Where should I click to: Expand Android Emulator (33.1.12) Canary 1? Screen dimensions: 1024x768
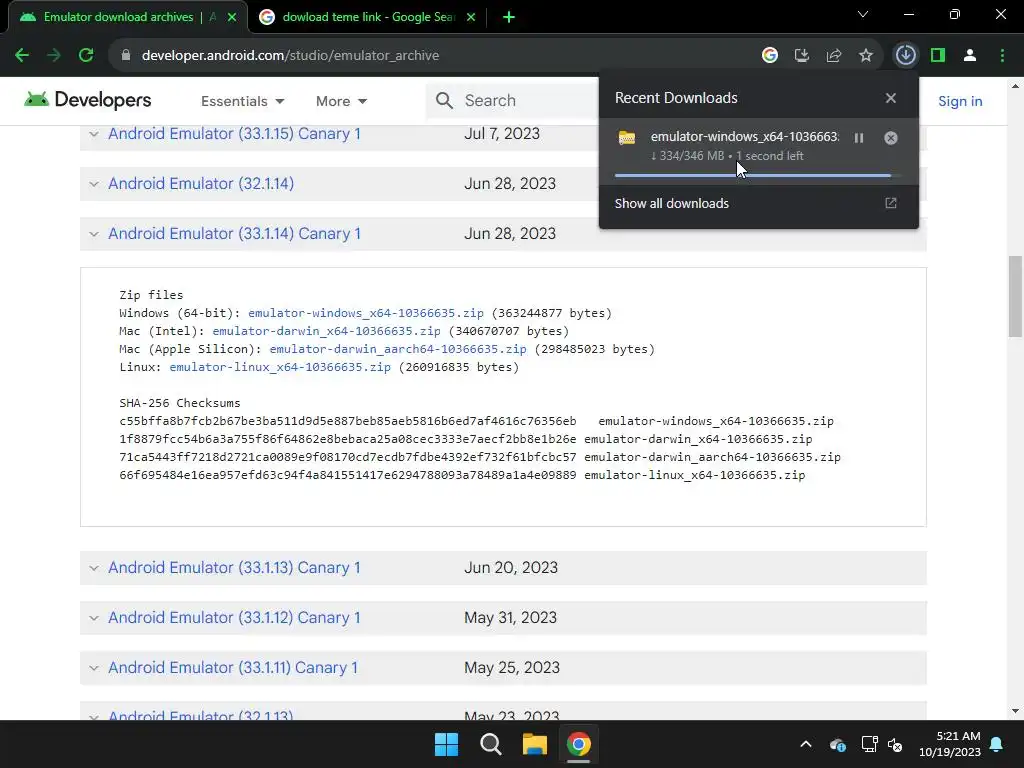pos(234,618)
